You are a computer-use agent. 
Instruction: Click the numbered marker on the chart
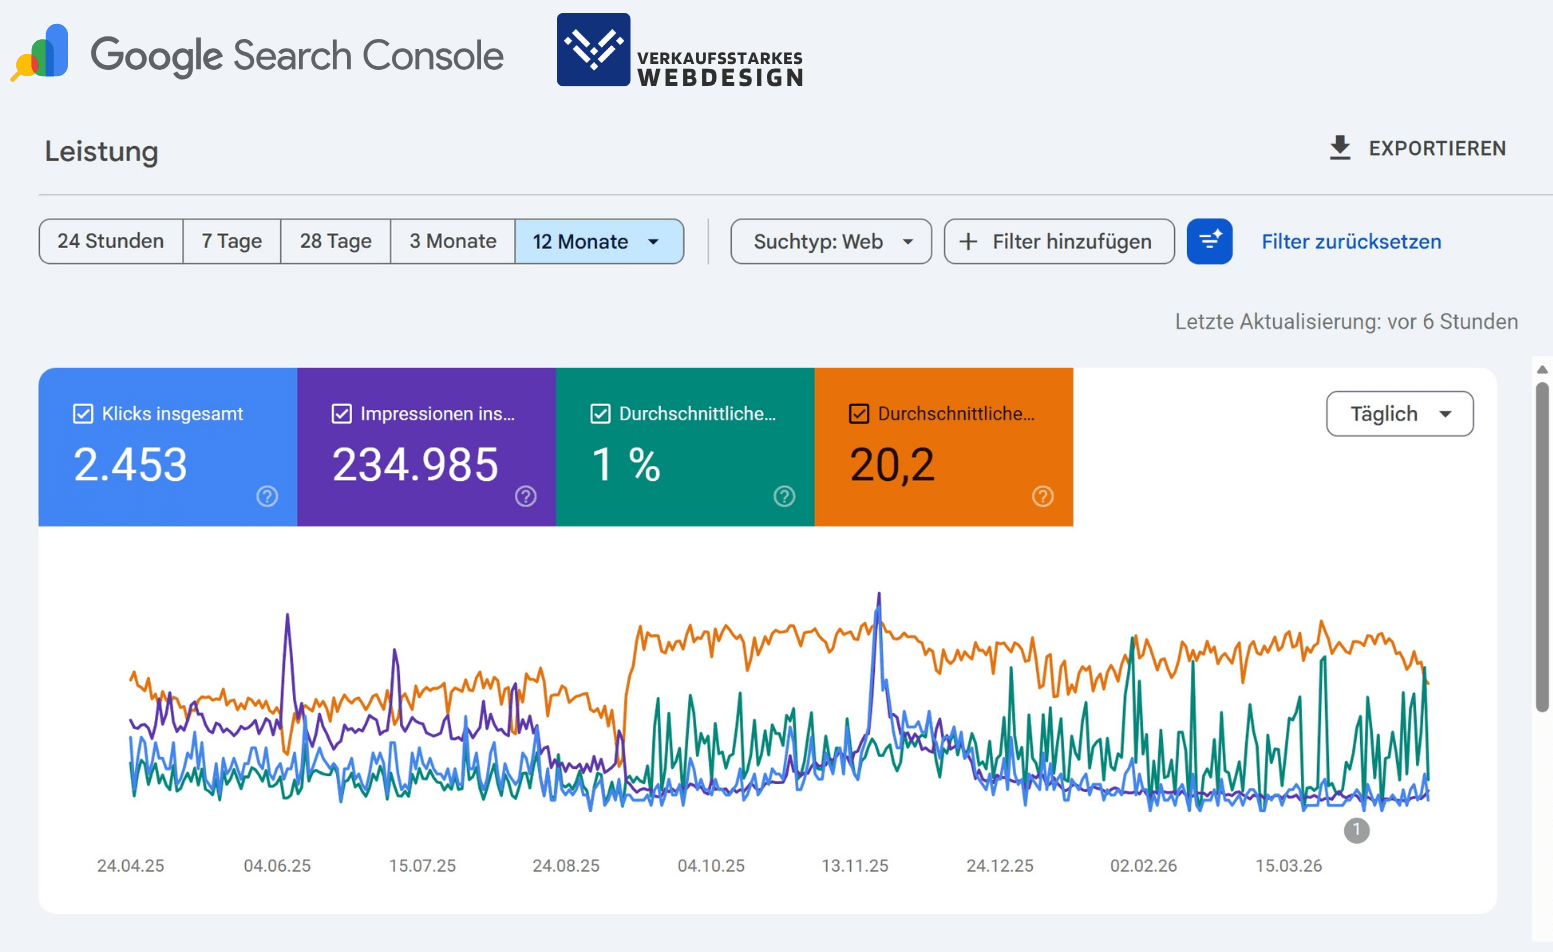[1356, 830]
